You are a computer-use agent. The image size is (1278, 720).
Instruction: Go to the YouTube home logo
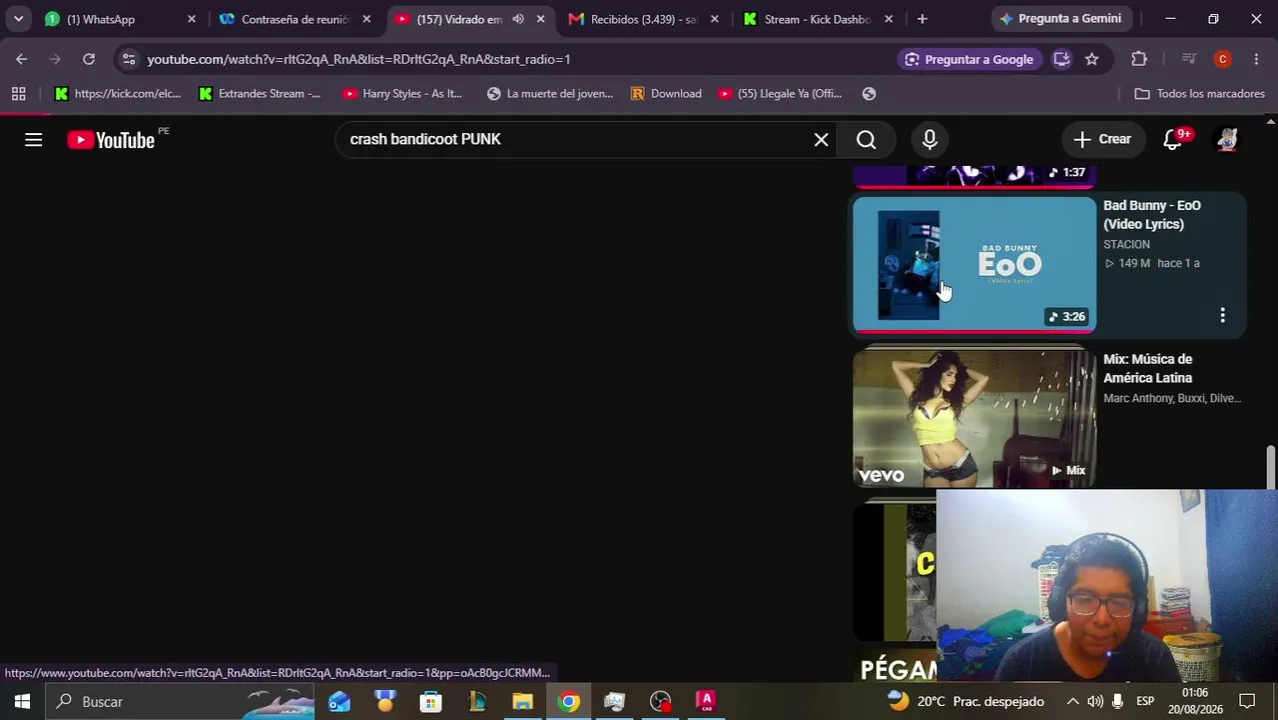tap(111, 140)
